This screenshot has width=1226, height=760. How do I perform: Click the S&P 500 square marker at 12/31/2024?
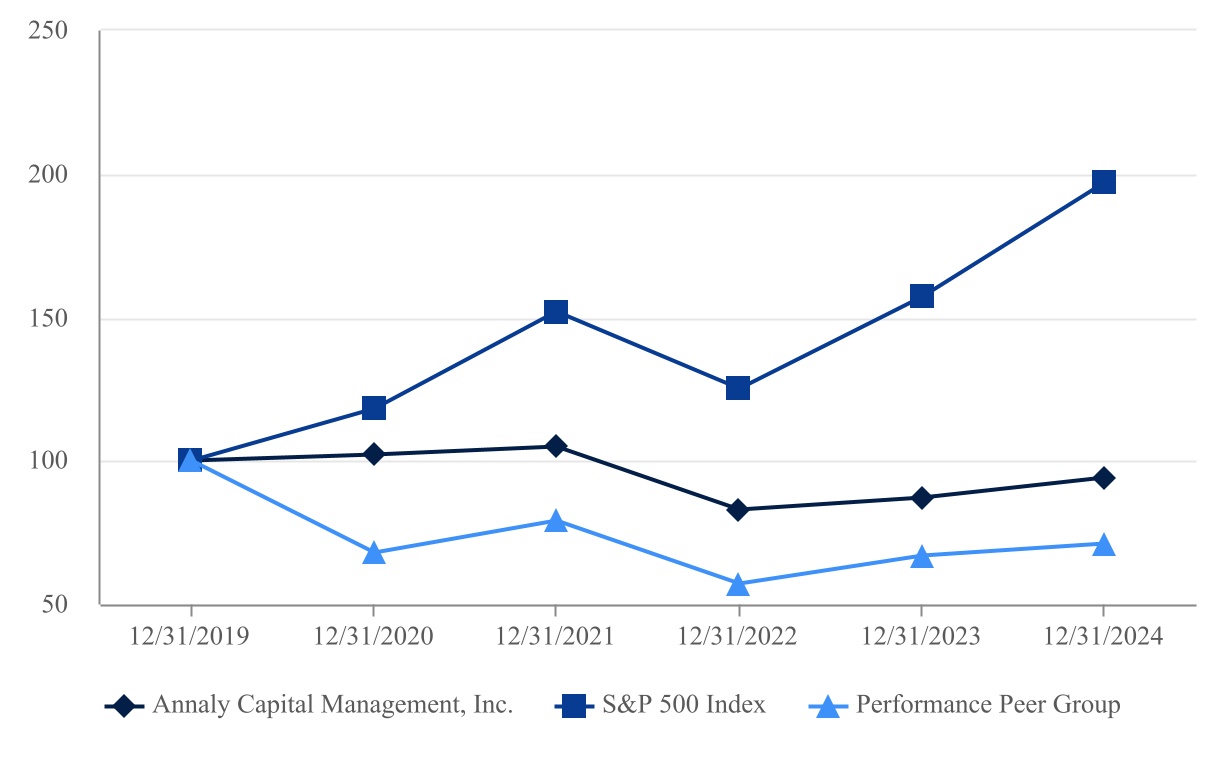1103,182
